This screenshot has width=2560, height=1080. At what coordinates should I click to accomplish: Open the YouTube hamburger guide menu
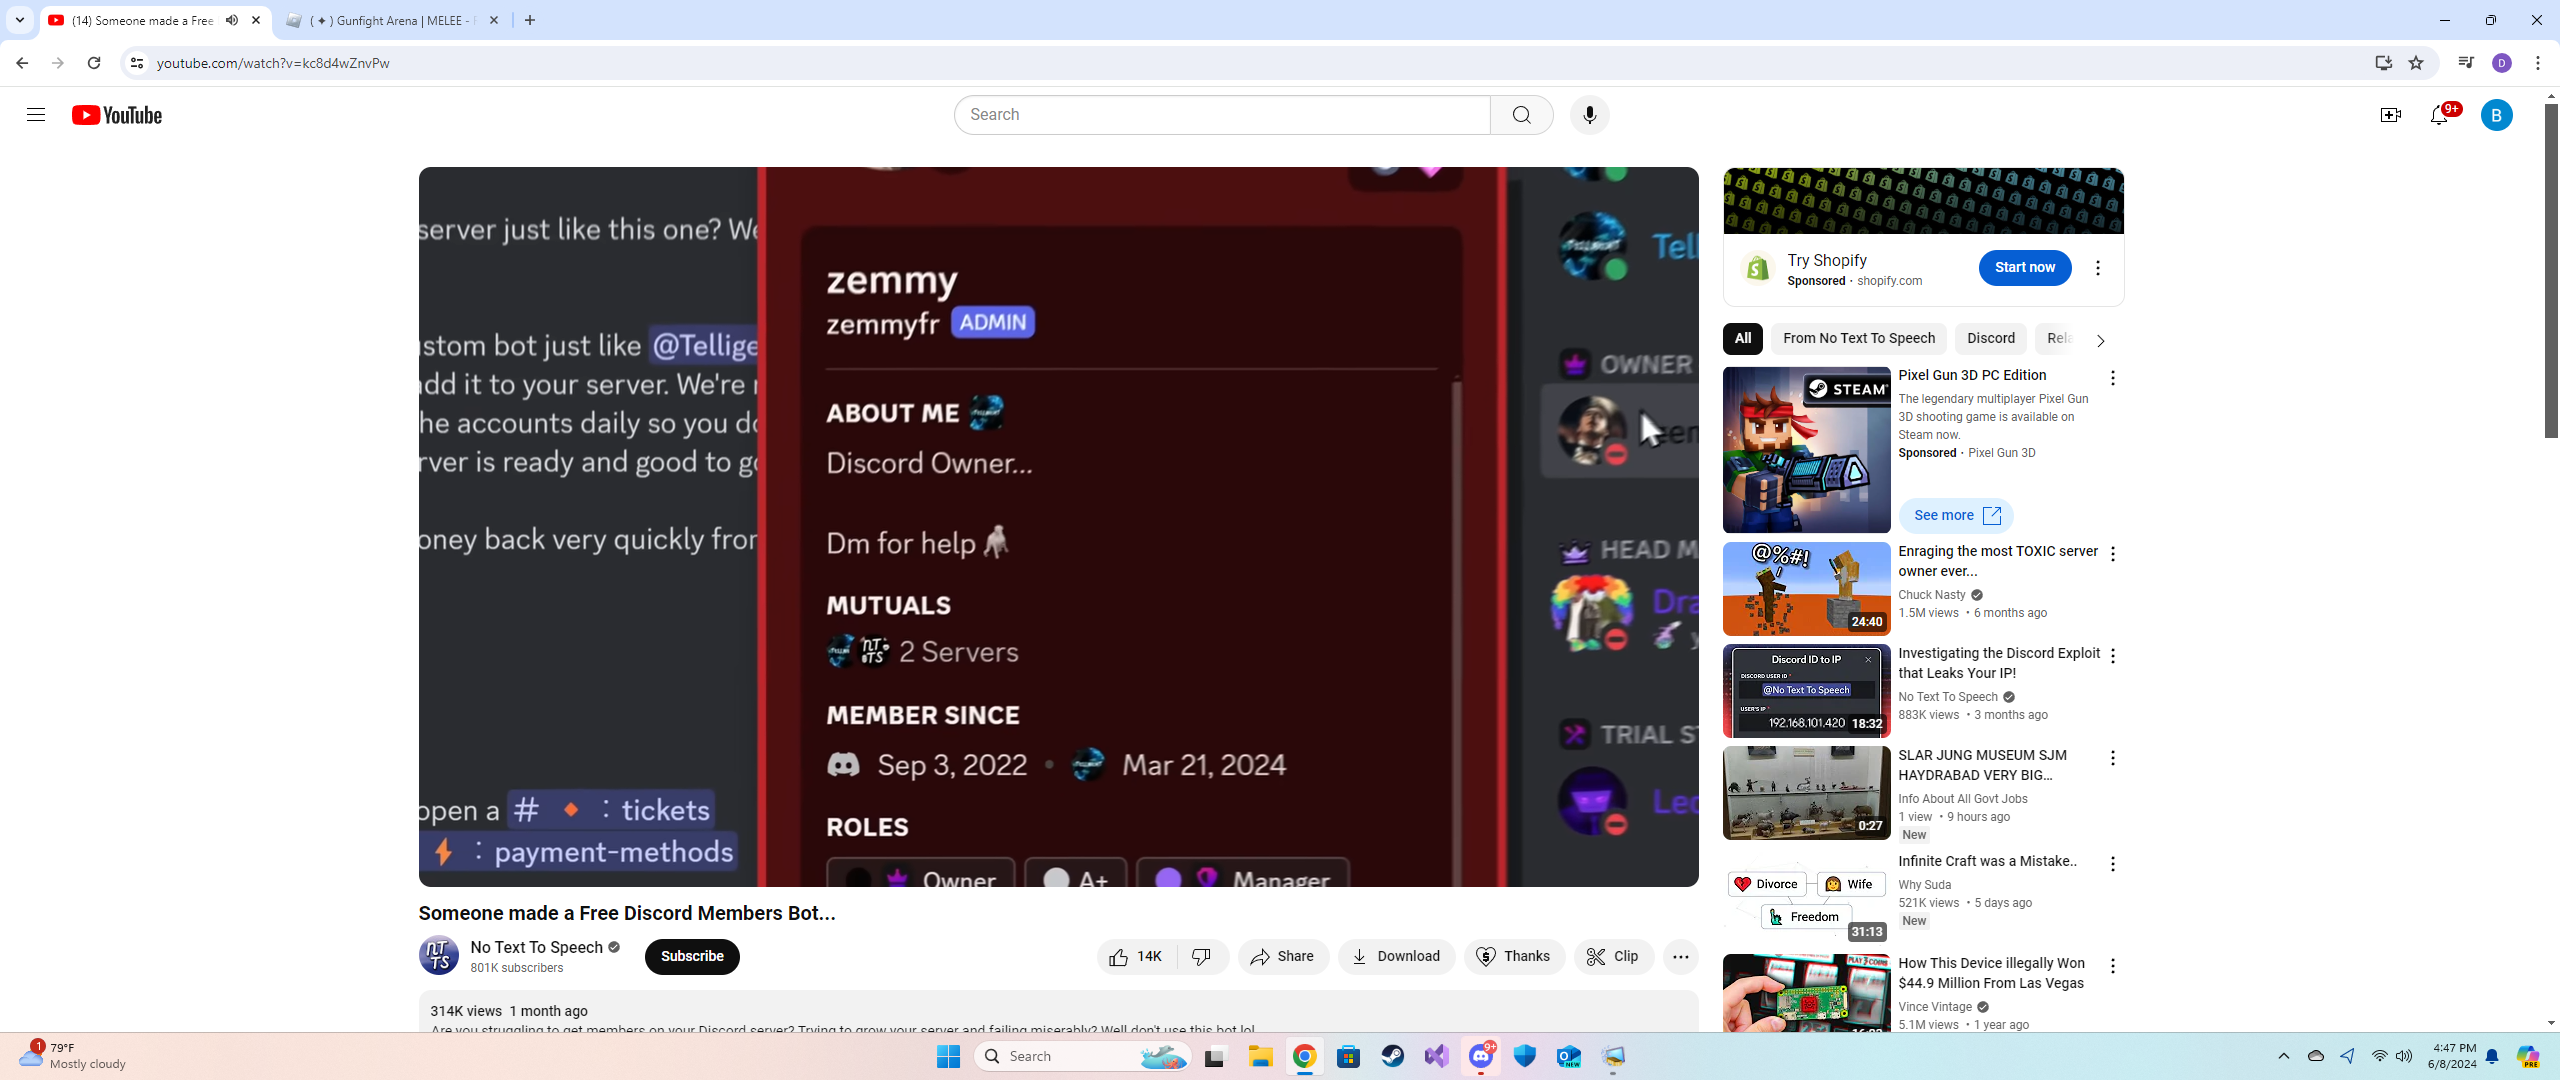(36, 115)
